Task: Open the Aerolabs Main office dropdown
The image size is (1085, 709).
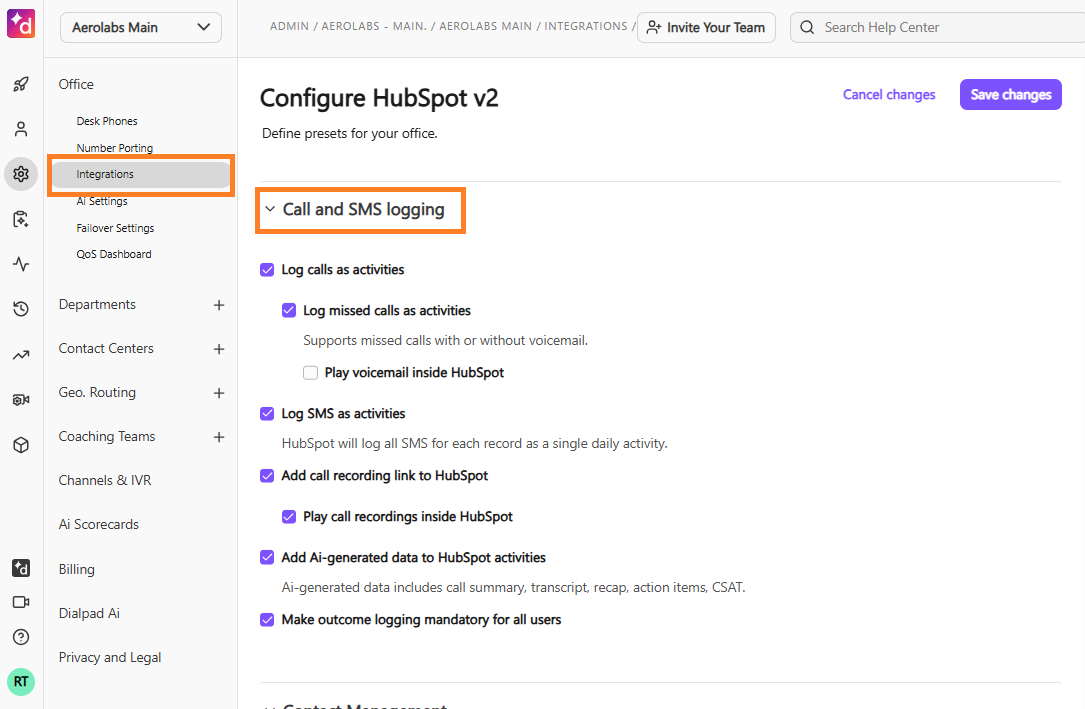Action: [140, 28]
